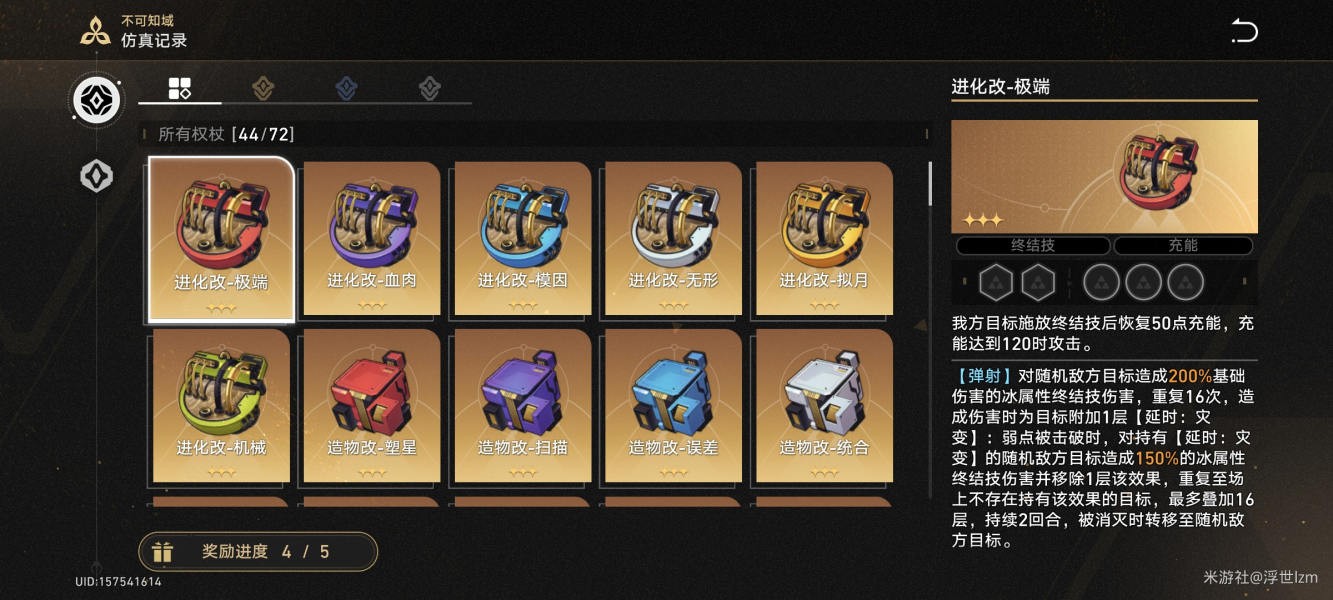Select the lower hexagon sidebar icon
The width and height of the screenshot is (1333, 600).
pyautogui.click(x=97, y=177)
